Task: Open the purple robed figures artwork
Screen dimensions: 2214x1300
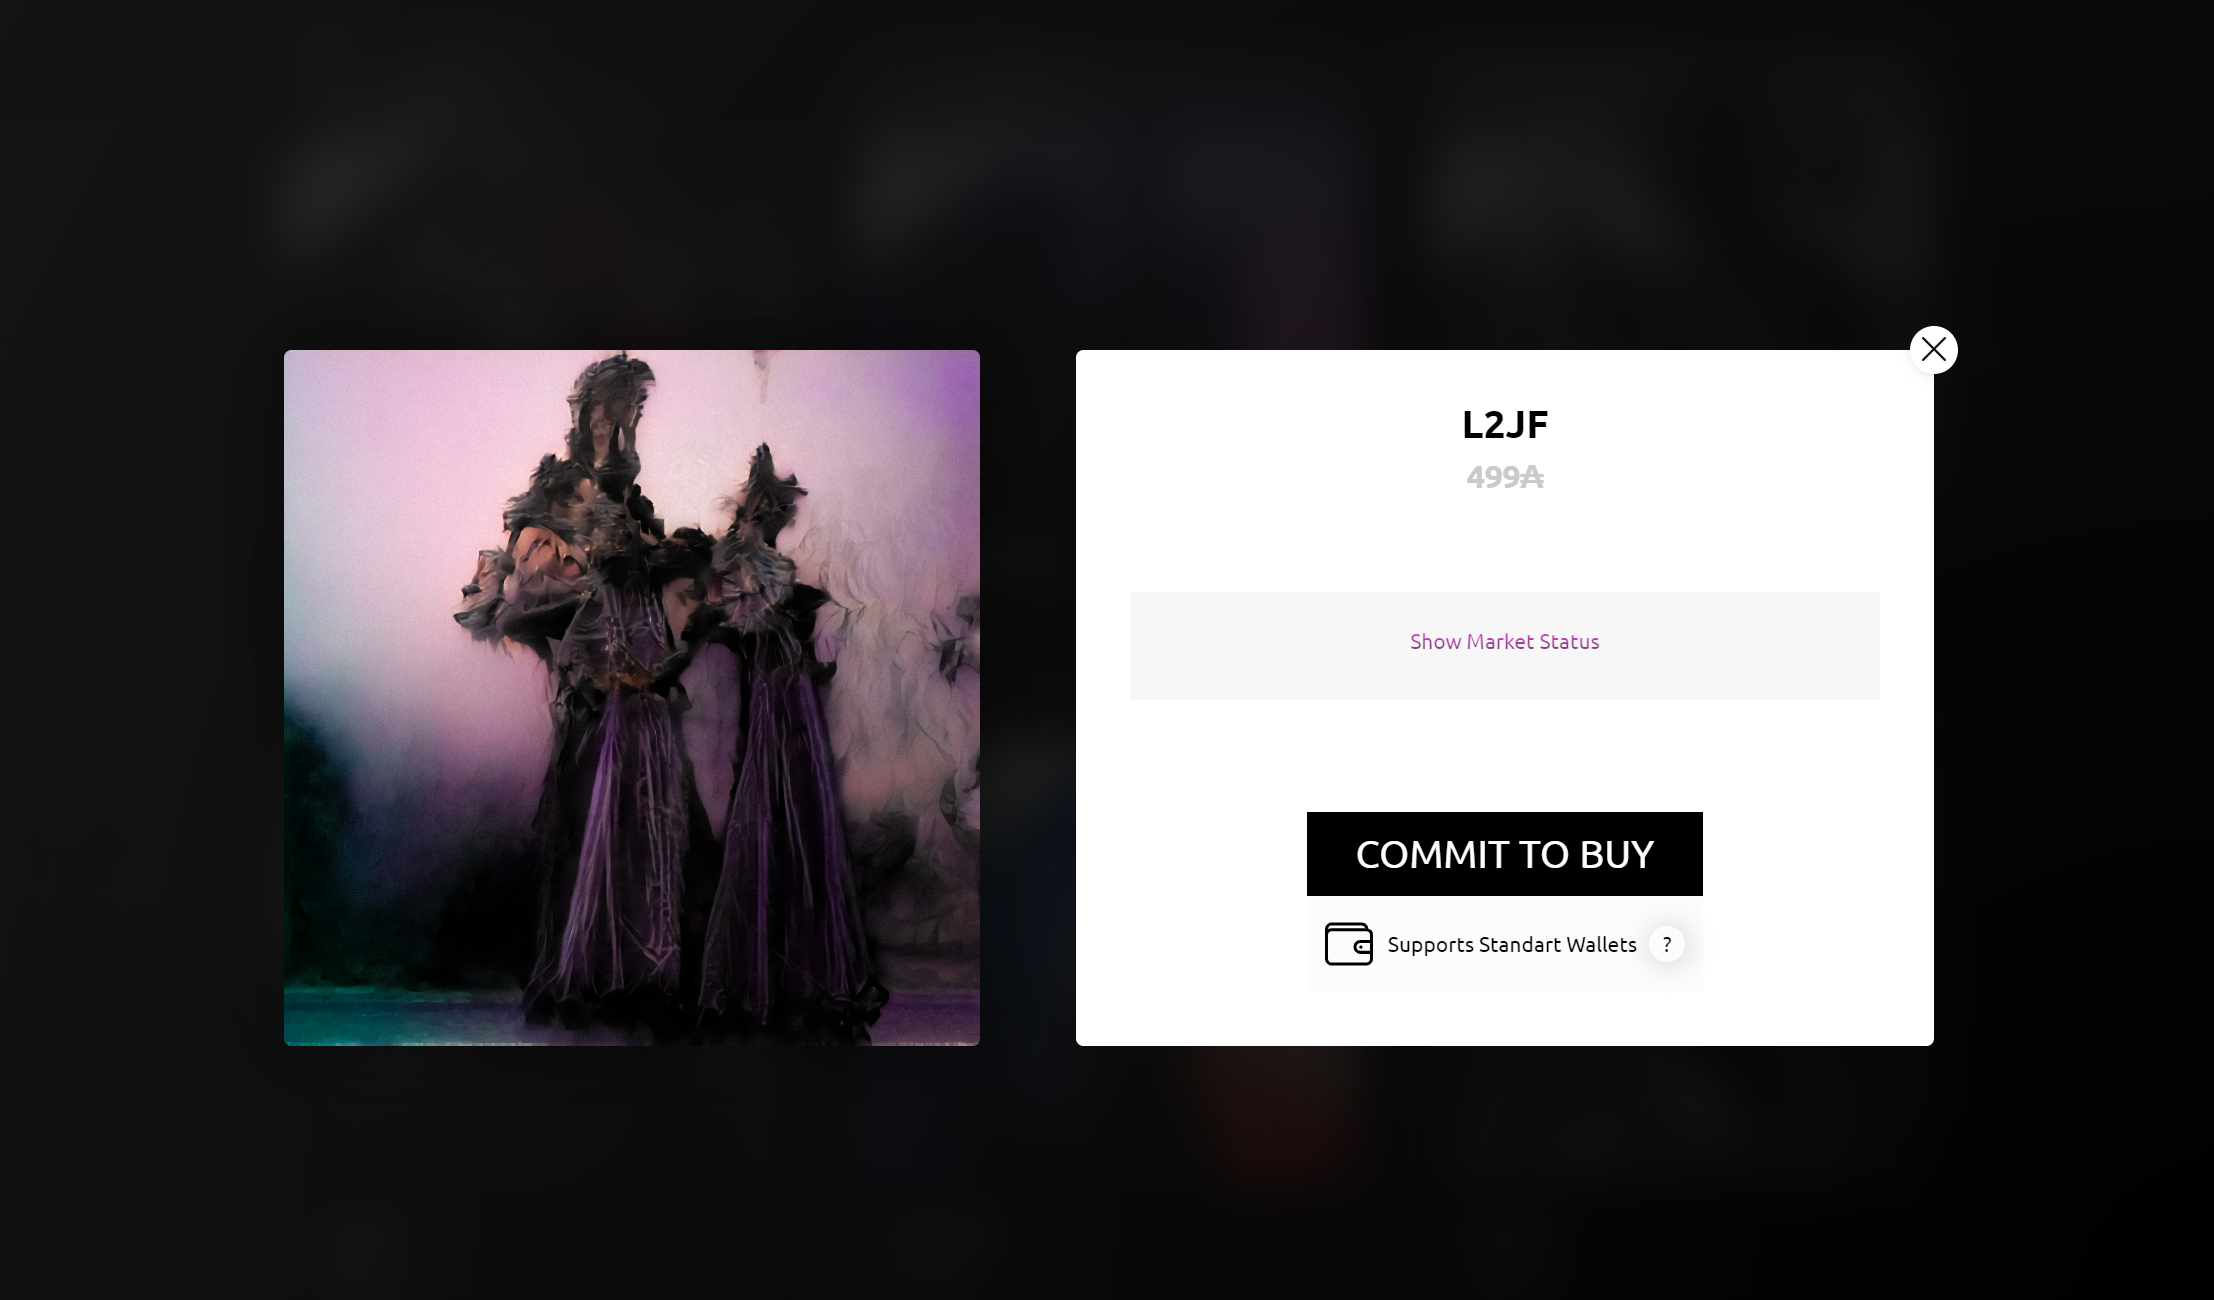Action: pyautogui.click(x=632, y=698)
